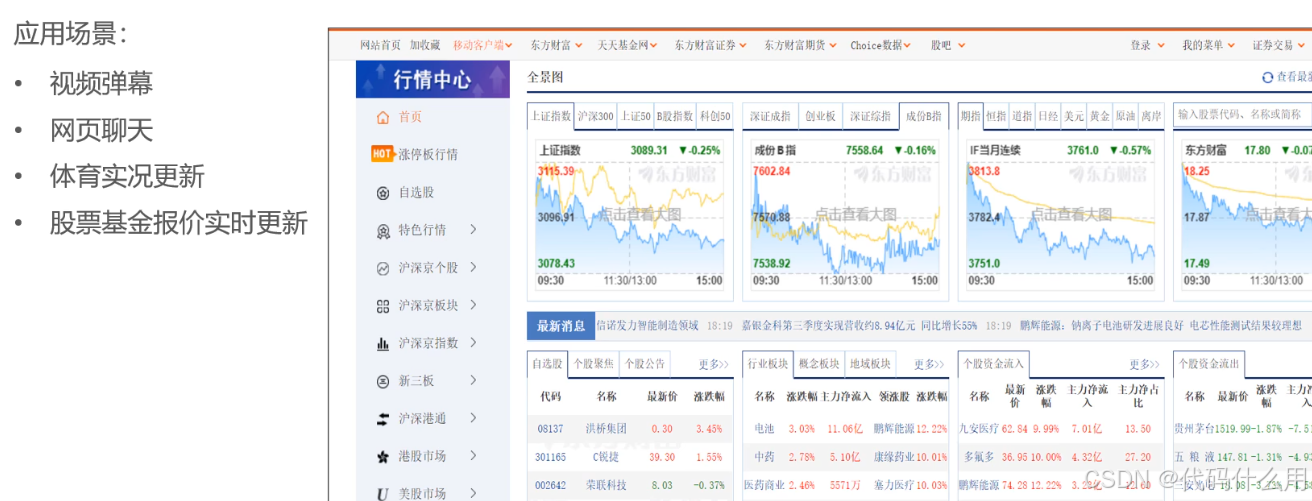Click the 新三板 sidebar icon
This screenshot has width=1312, height=501.
tap(382, 381)
